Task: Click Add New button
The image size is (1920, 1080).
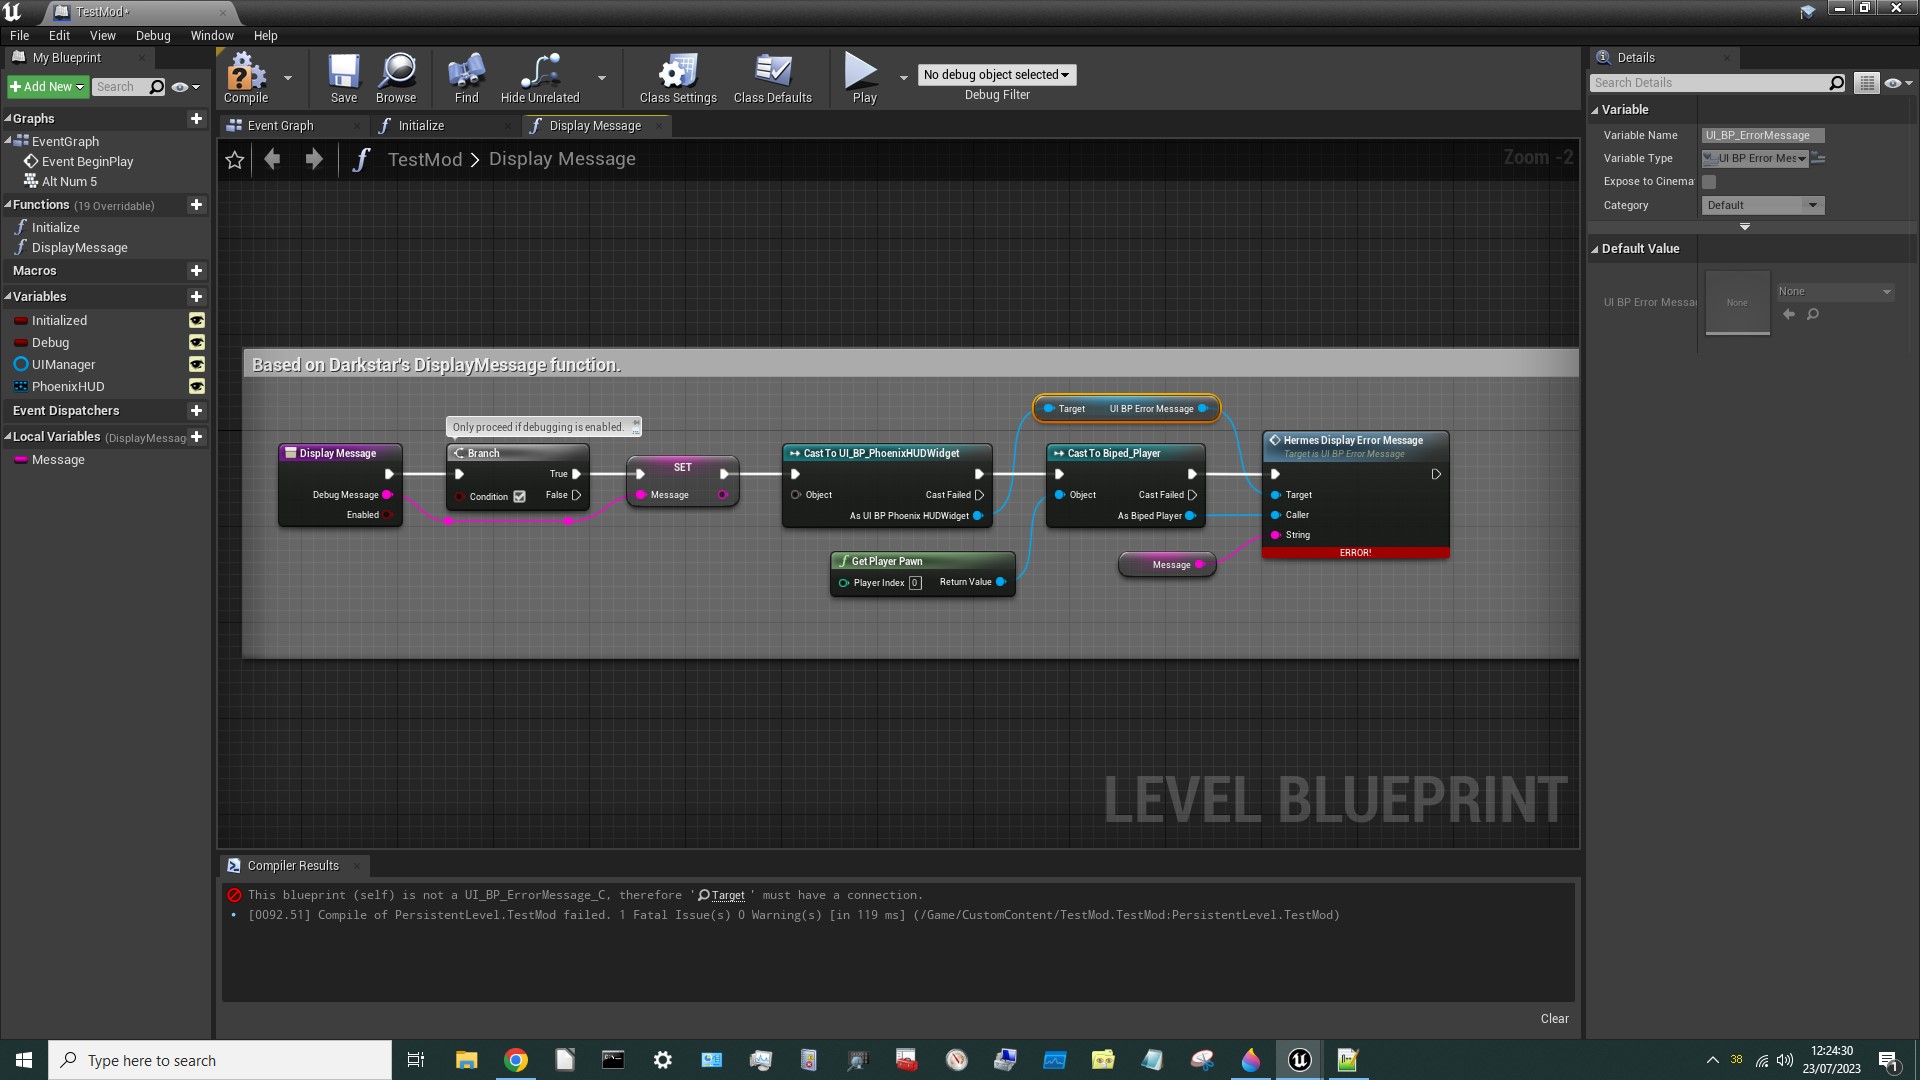Action: coord(47,87)
